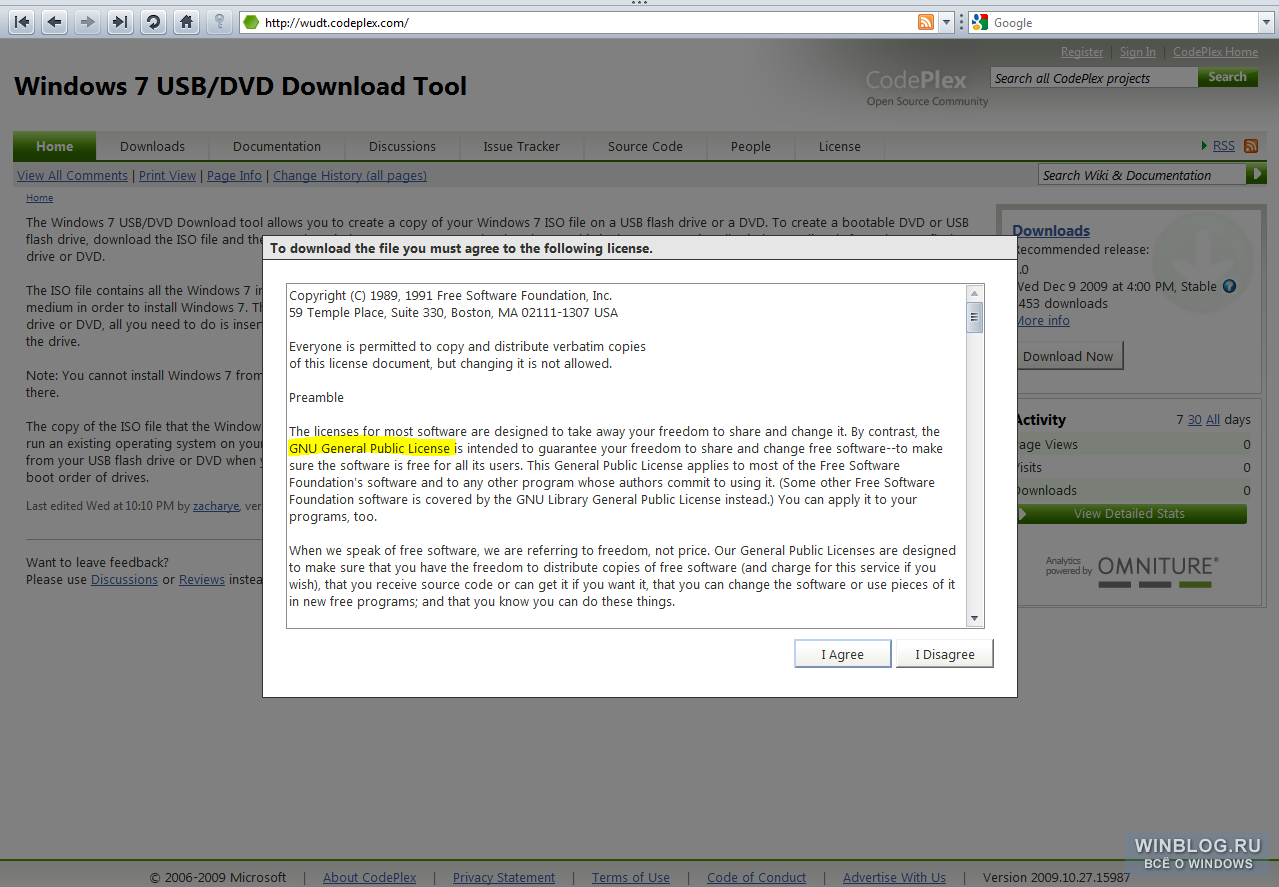Image resolution: width=1279 pixels, height=887 pixels.
Task: Click the Windows 7 USB/DVD Download Tool title
Action: (x=241, y=86)
